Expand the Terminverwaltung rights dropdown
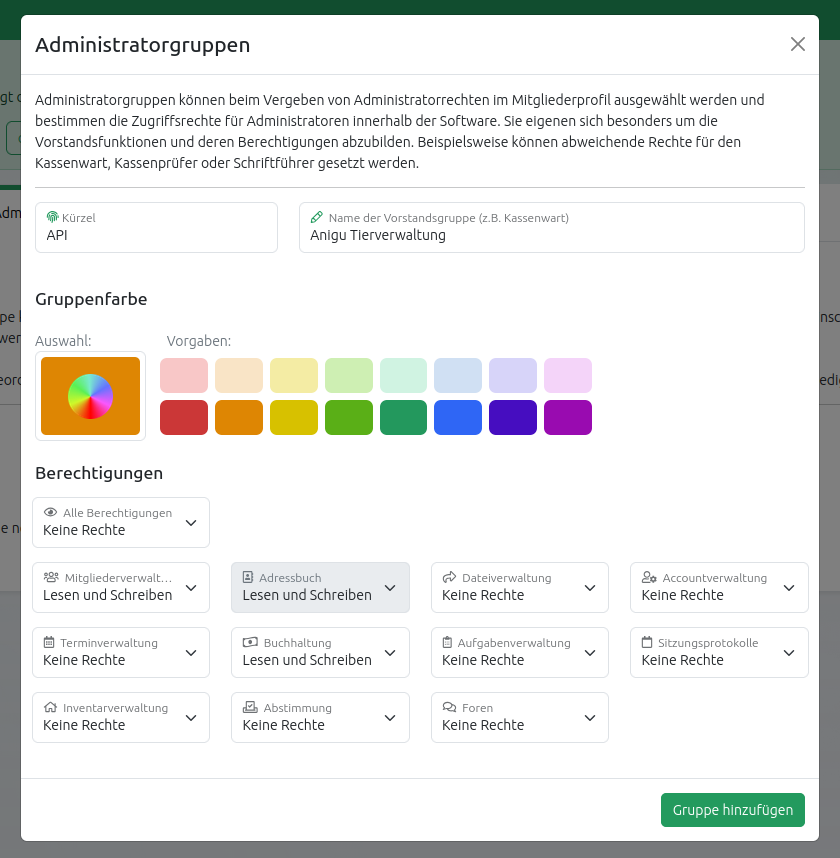840x858 pixels. [x=189, y=652]
